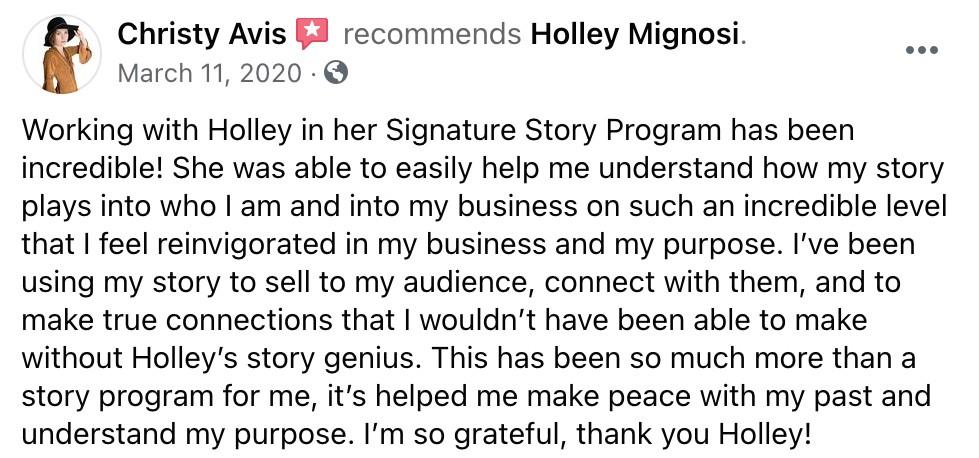Open Christy Avis's profile picture
Screen dimensions: 979x458
tap(62, 54)
